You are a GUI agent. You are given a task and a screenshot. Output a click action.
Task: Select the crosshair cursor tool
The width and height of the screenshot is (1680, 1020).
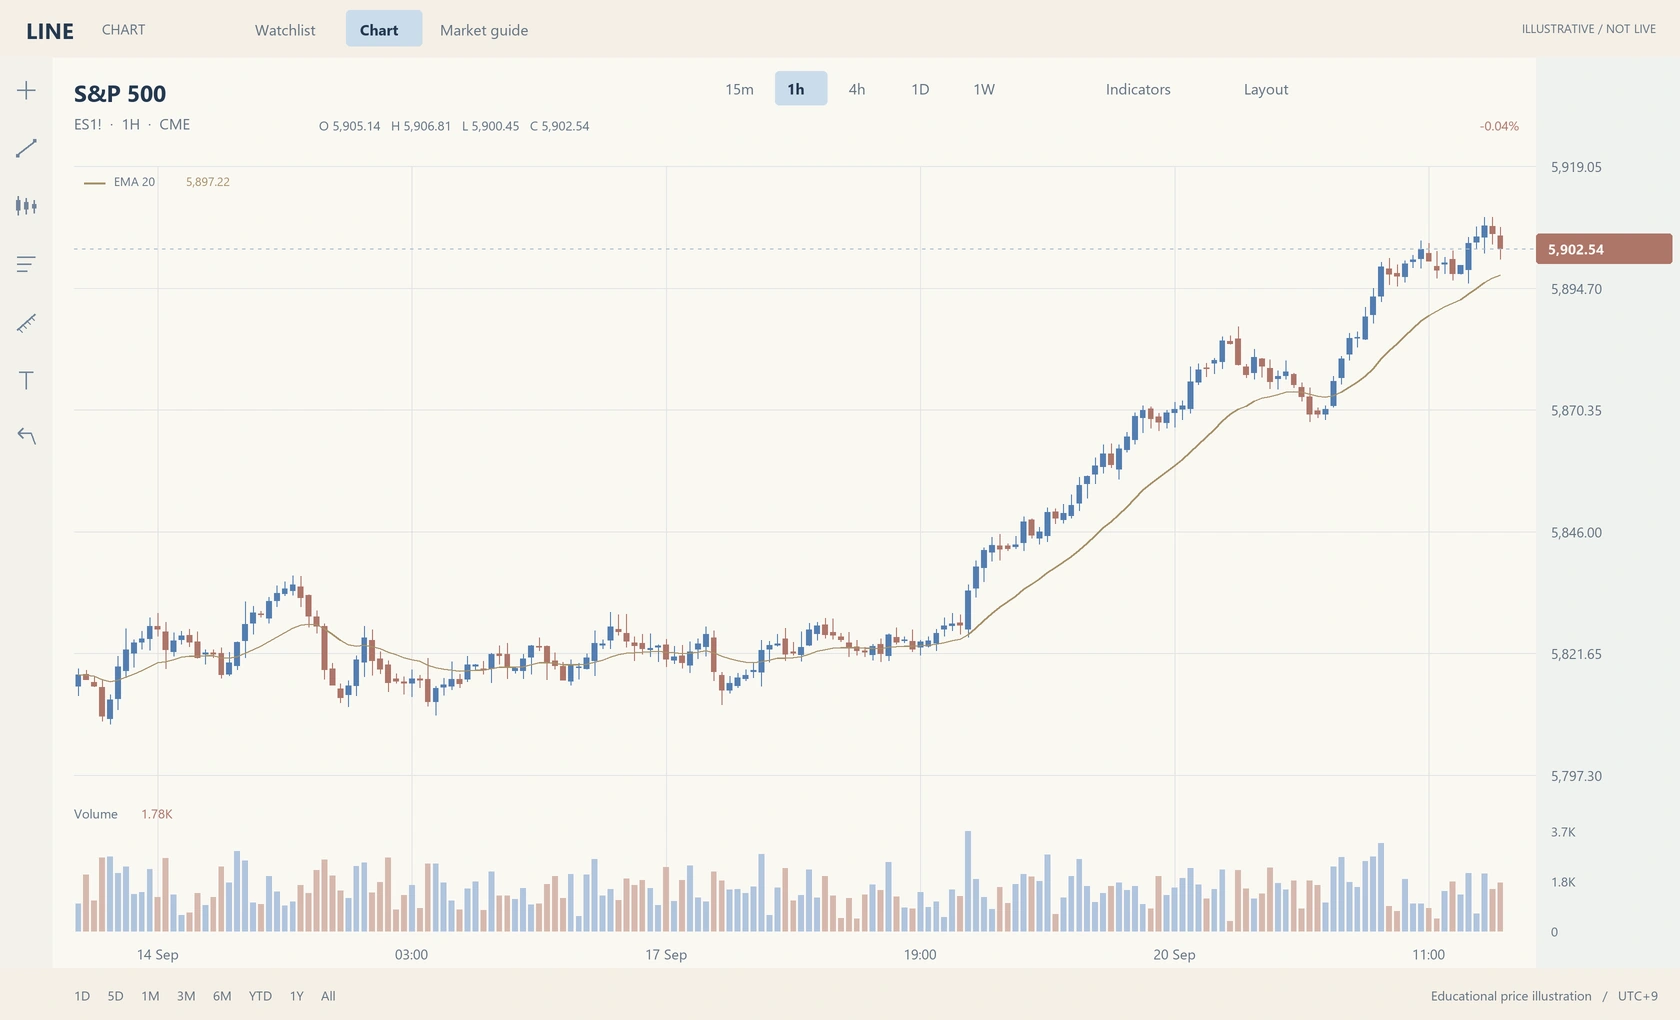pyautogui.click(x=26, y=90)
